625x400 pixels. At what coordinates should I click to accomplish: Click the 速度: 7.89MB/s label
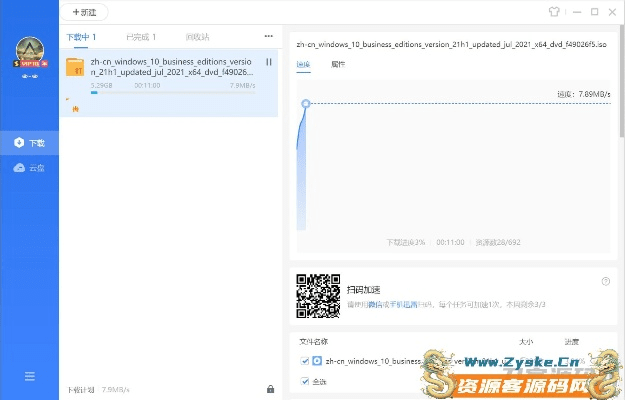click(584, 94)
